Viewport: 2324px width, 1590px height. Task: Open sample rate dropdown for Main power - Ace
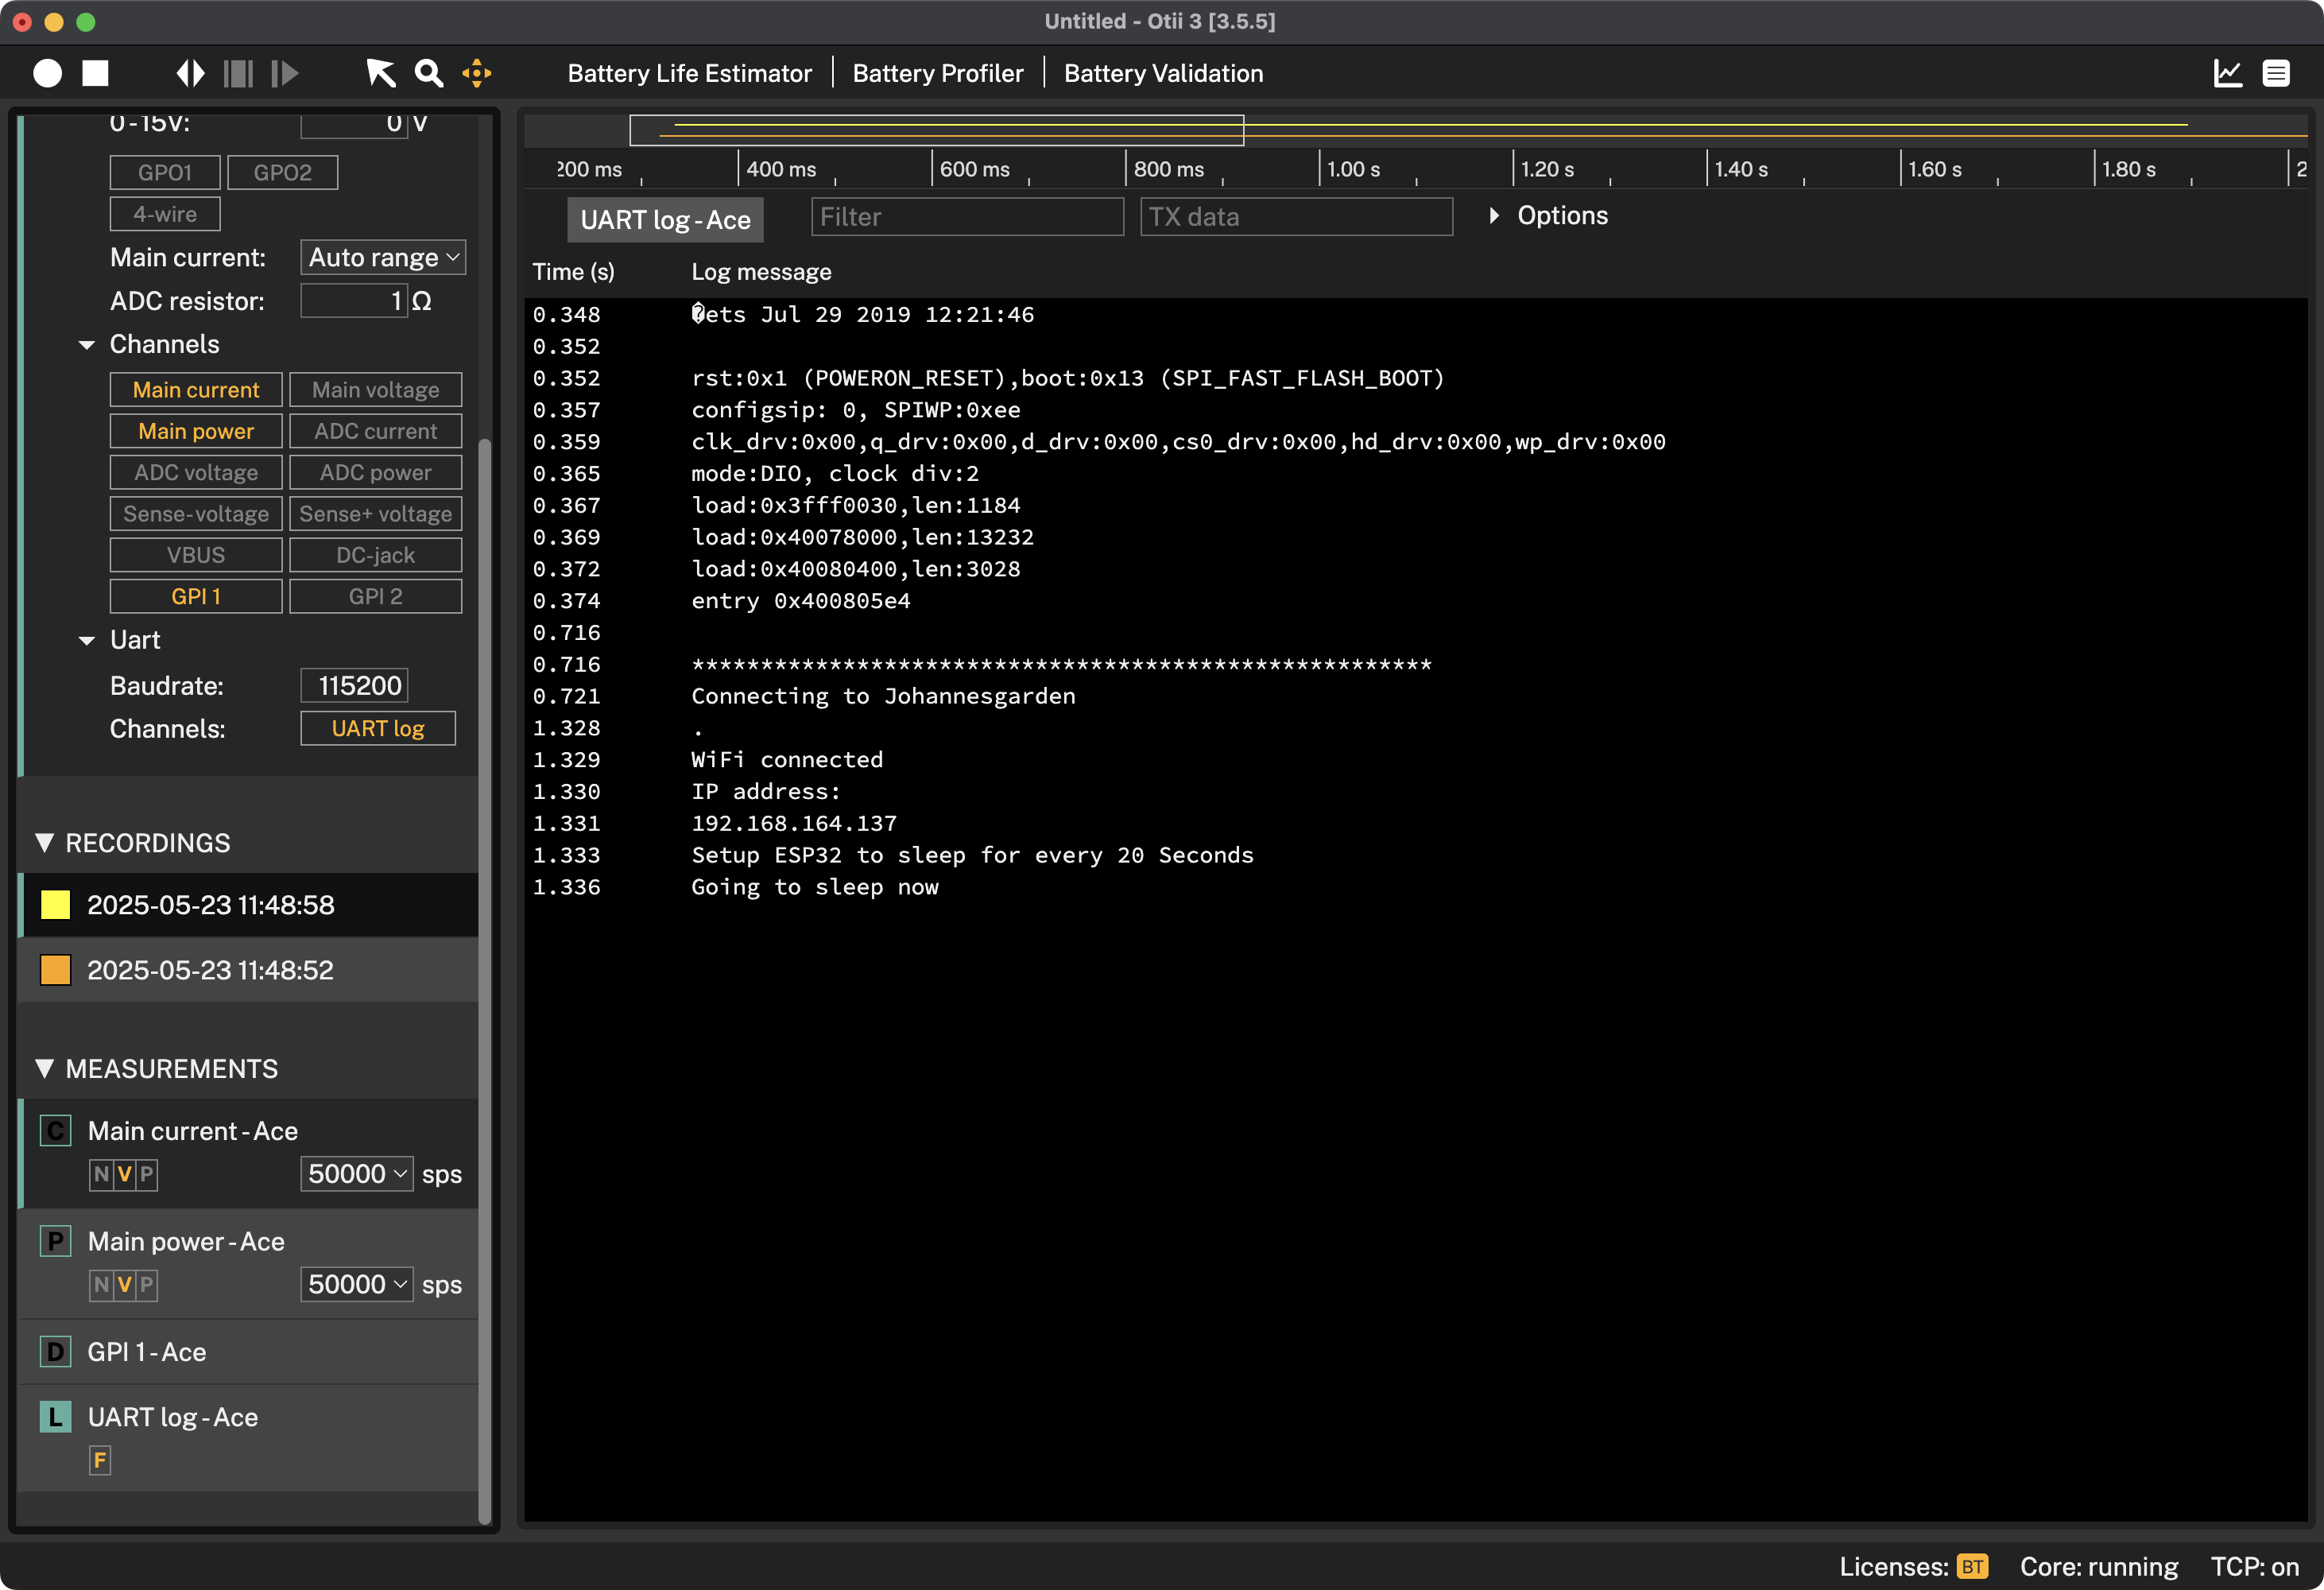[x=357, y=1285]
